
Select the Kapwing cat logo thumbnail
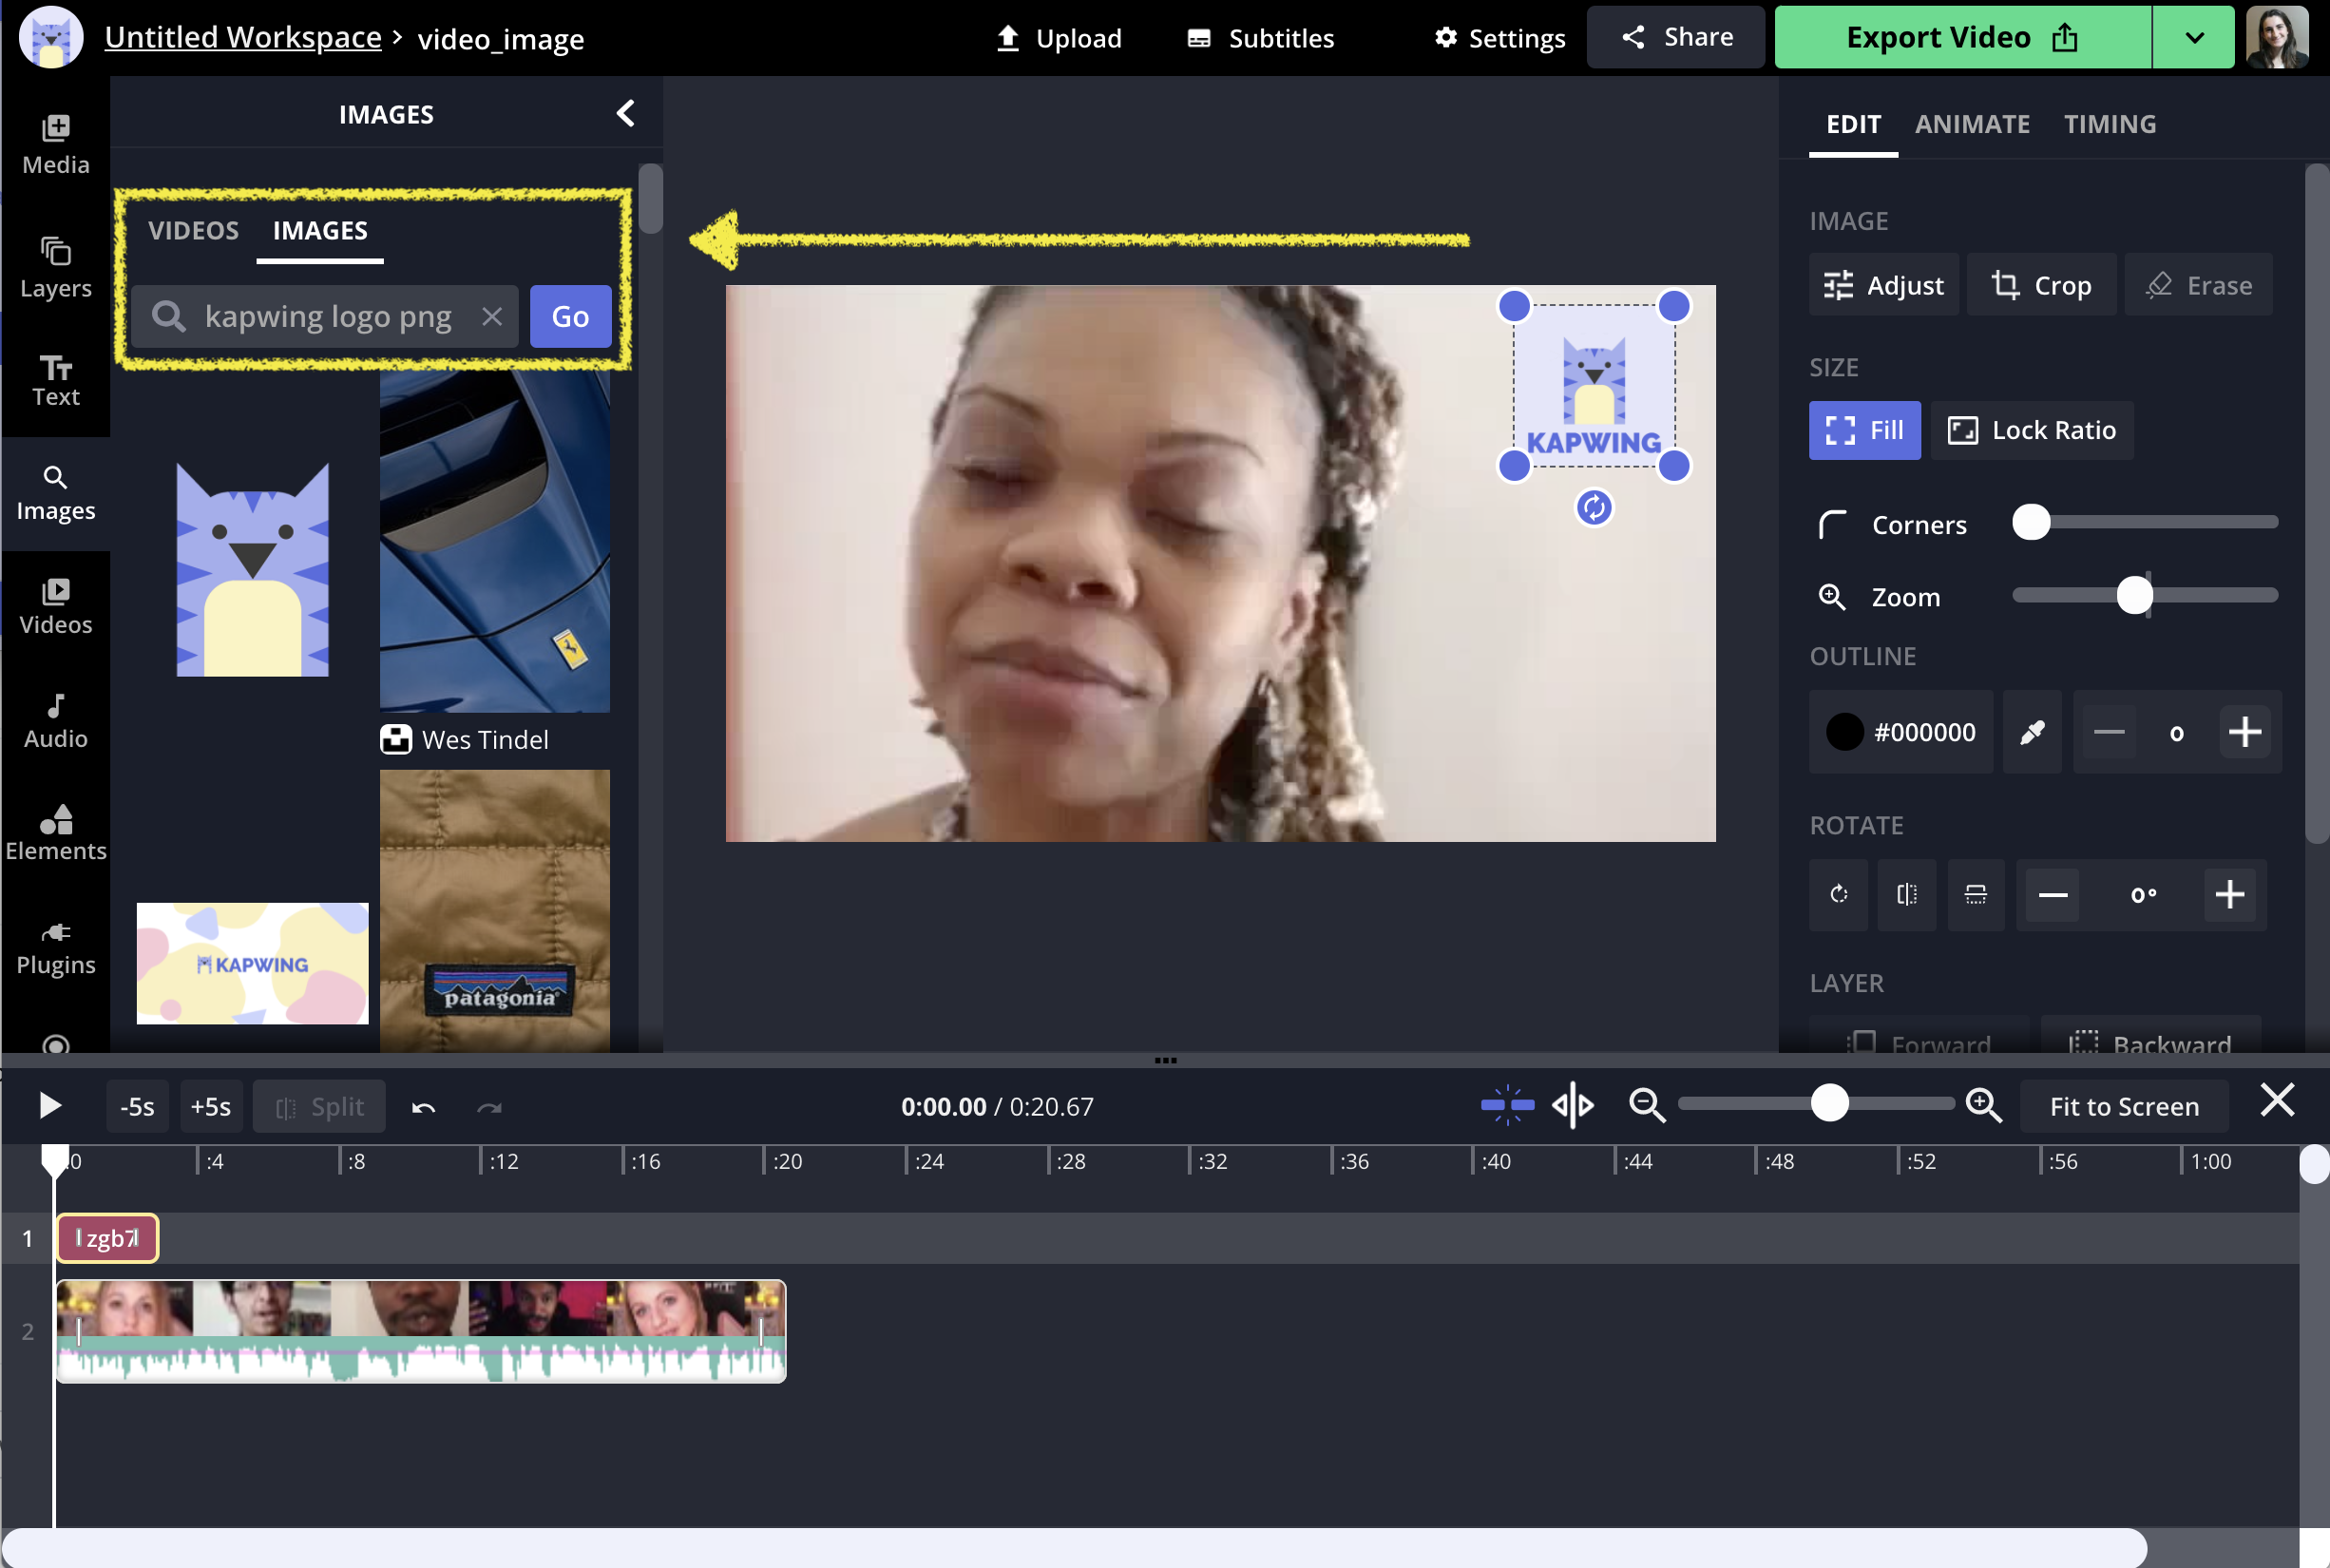[x=252, y=570]
